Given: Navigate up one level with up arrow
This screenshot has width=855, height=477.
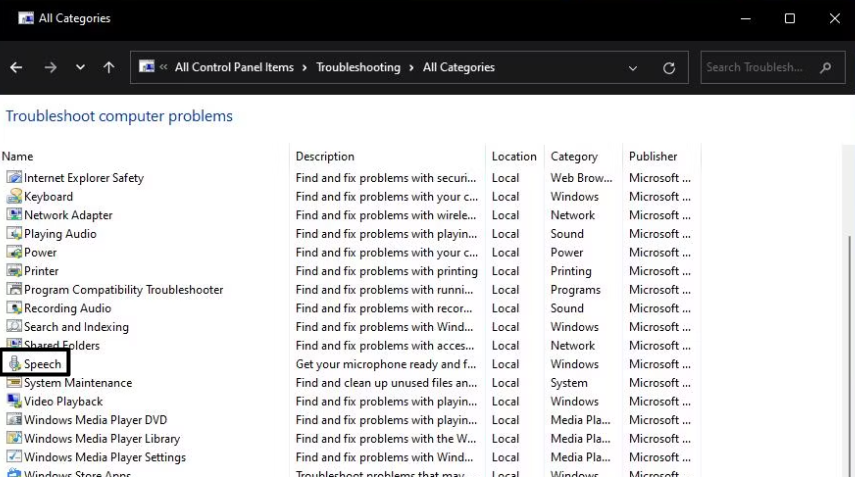Looking at the screenshot, I should 109,68.
